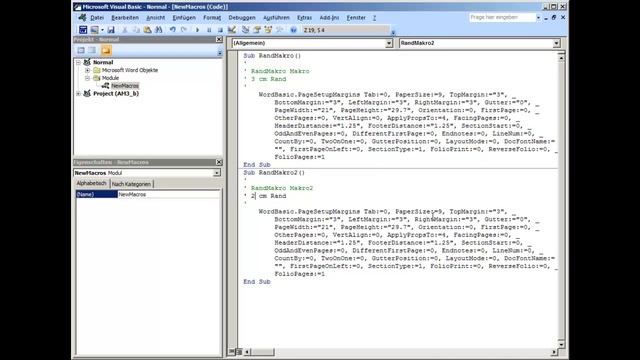
Task: Undo the last action via toolbar arrow
Action: [x=173, y=30]
